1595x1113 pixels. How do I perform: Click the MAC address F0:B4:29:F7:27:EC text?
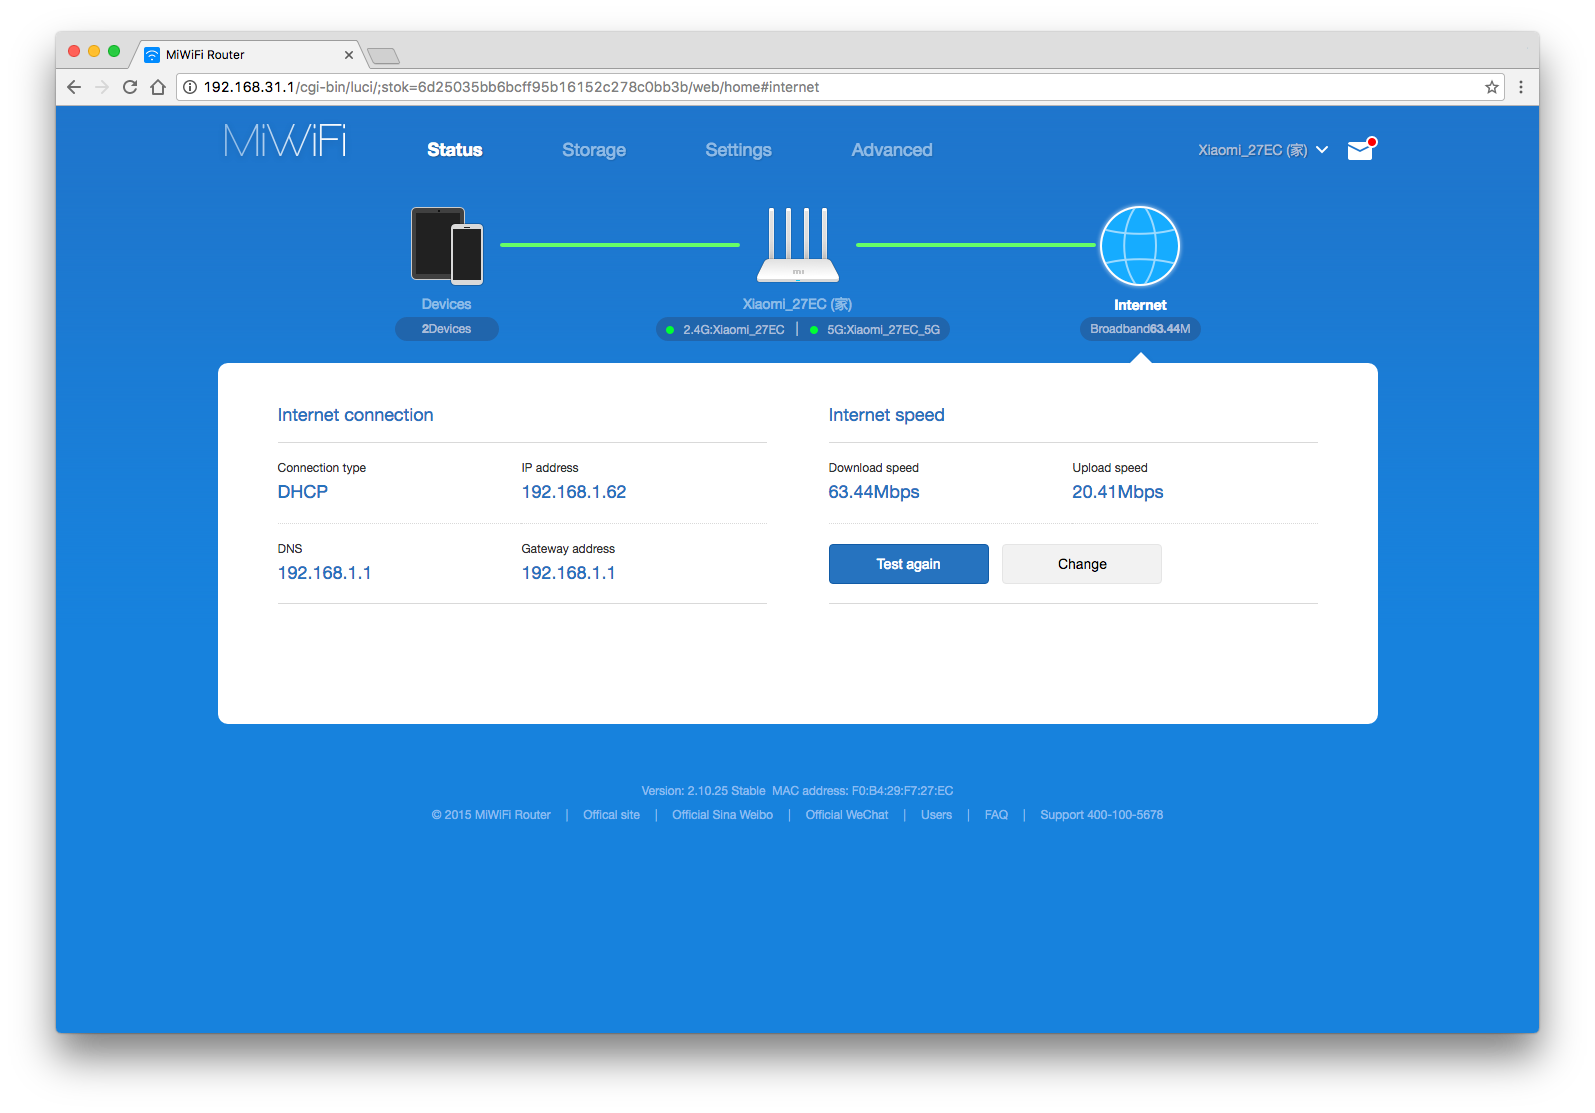[863, 791]
